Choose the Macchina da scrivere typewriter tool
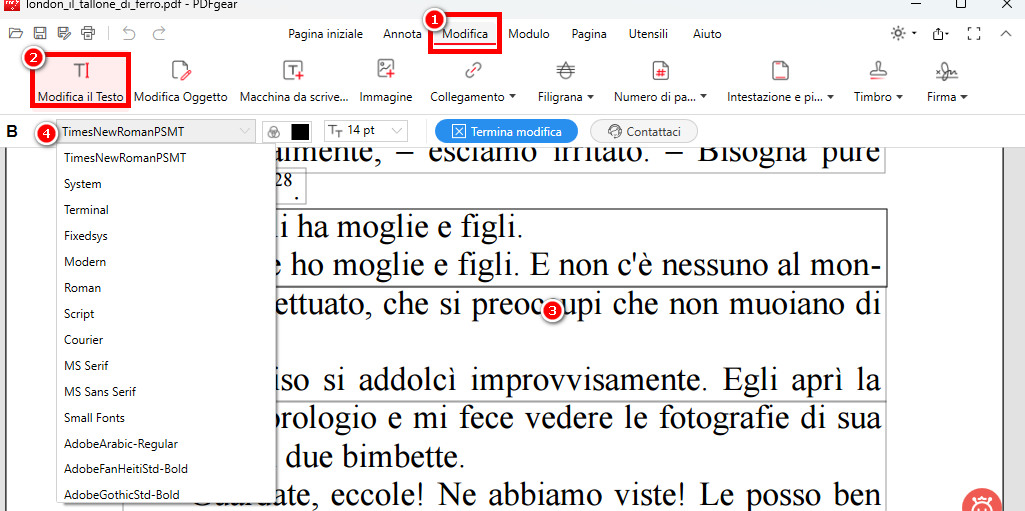The width and height of the screenshot is (1025, 511). pos(293,81)
